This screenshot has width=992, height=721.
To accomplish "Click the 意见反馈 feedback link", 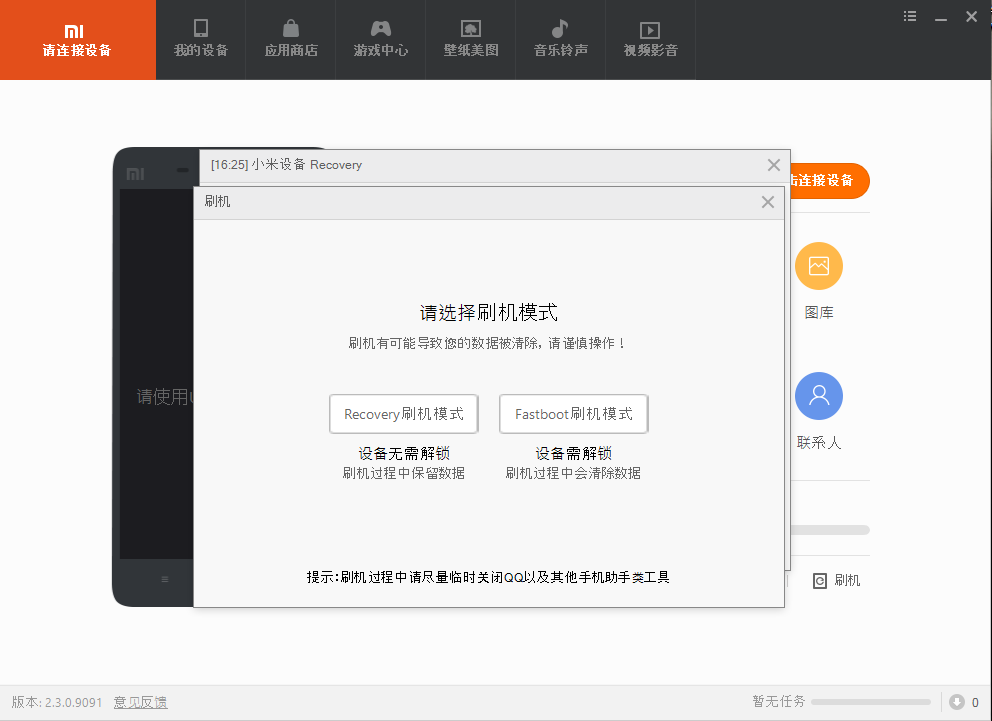I will (x=140, y=702).
